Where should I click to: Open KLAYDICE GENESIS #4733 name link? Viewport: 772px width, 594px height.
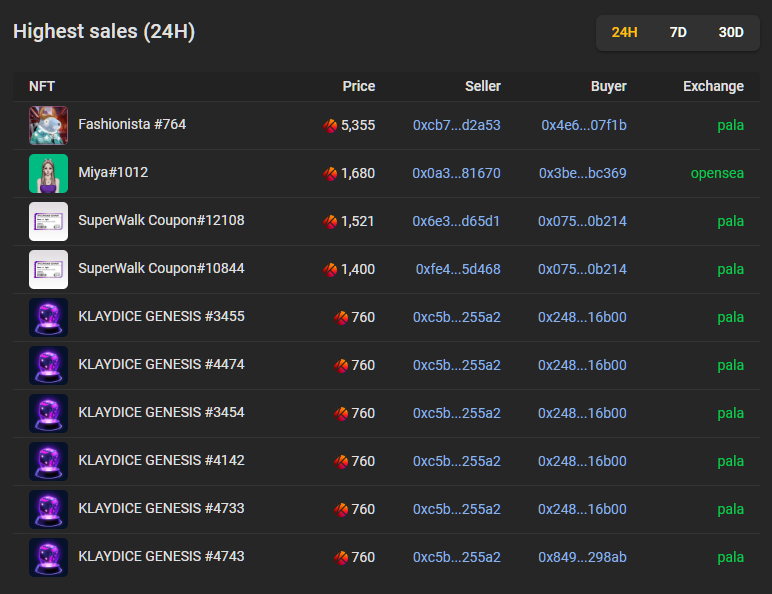click(x=161, y=508)
